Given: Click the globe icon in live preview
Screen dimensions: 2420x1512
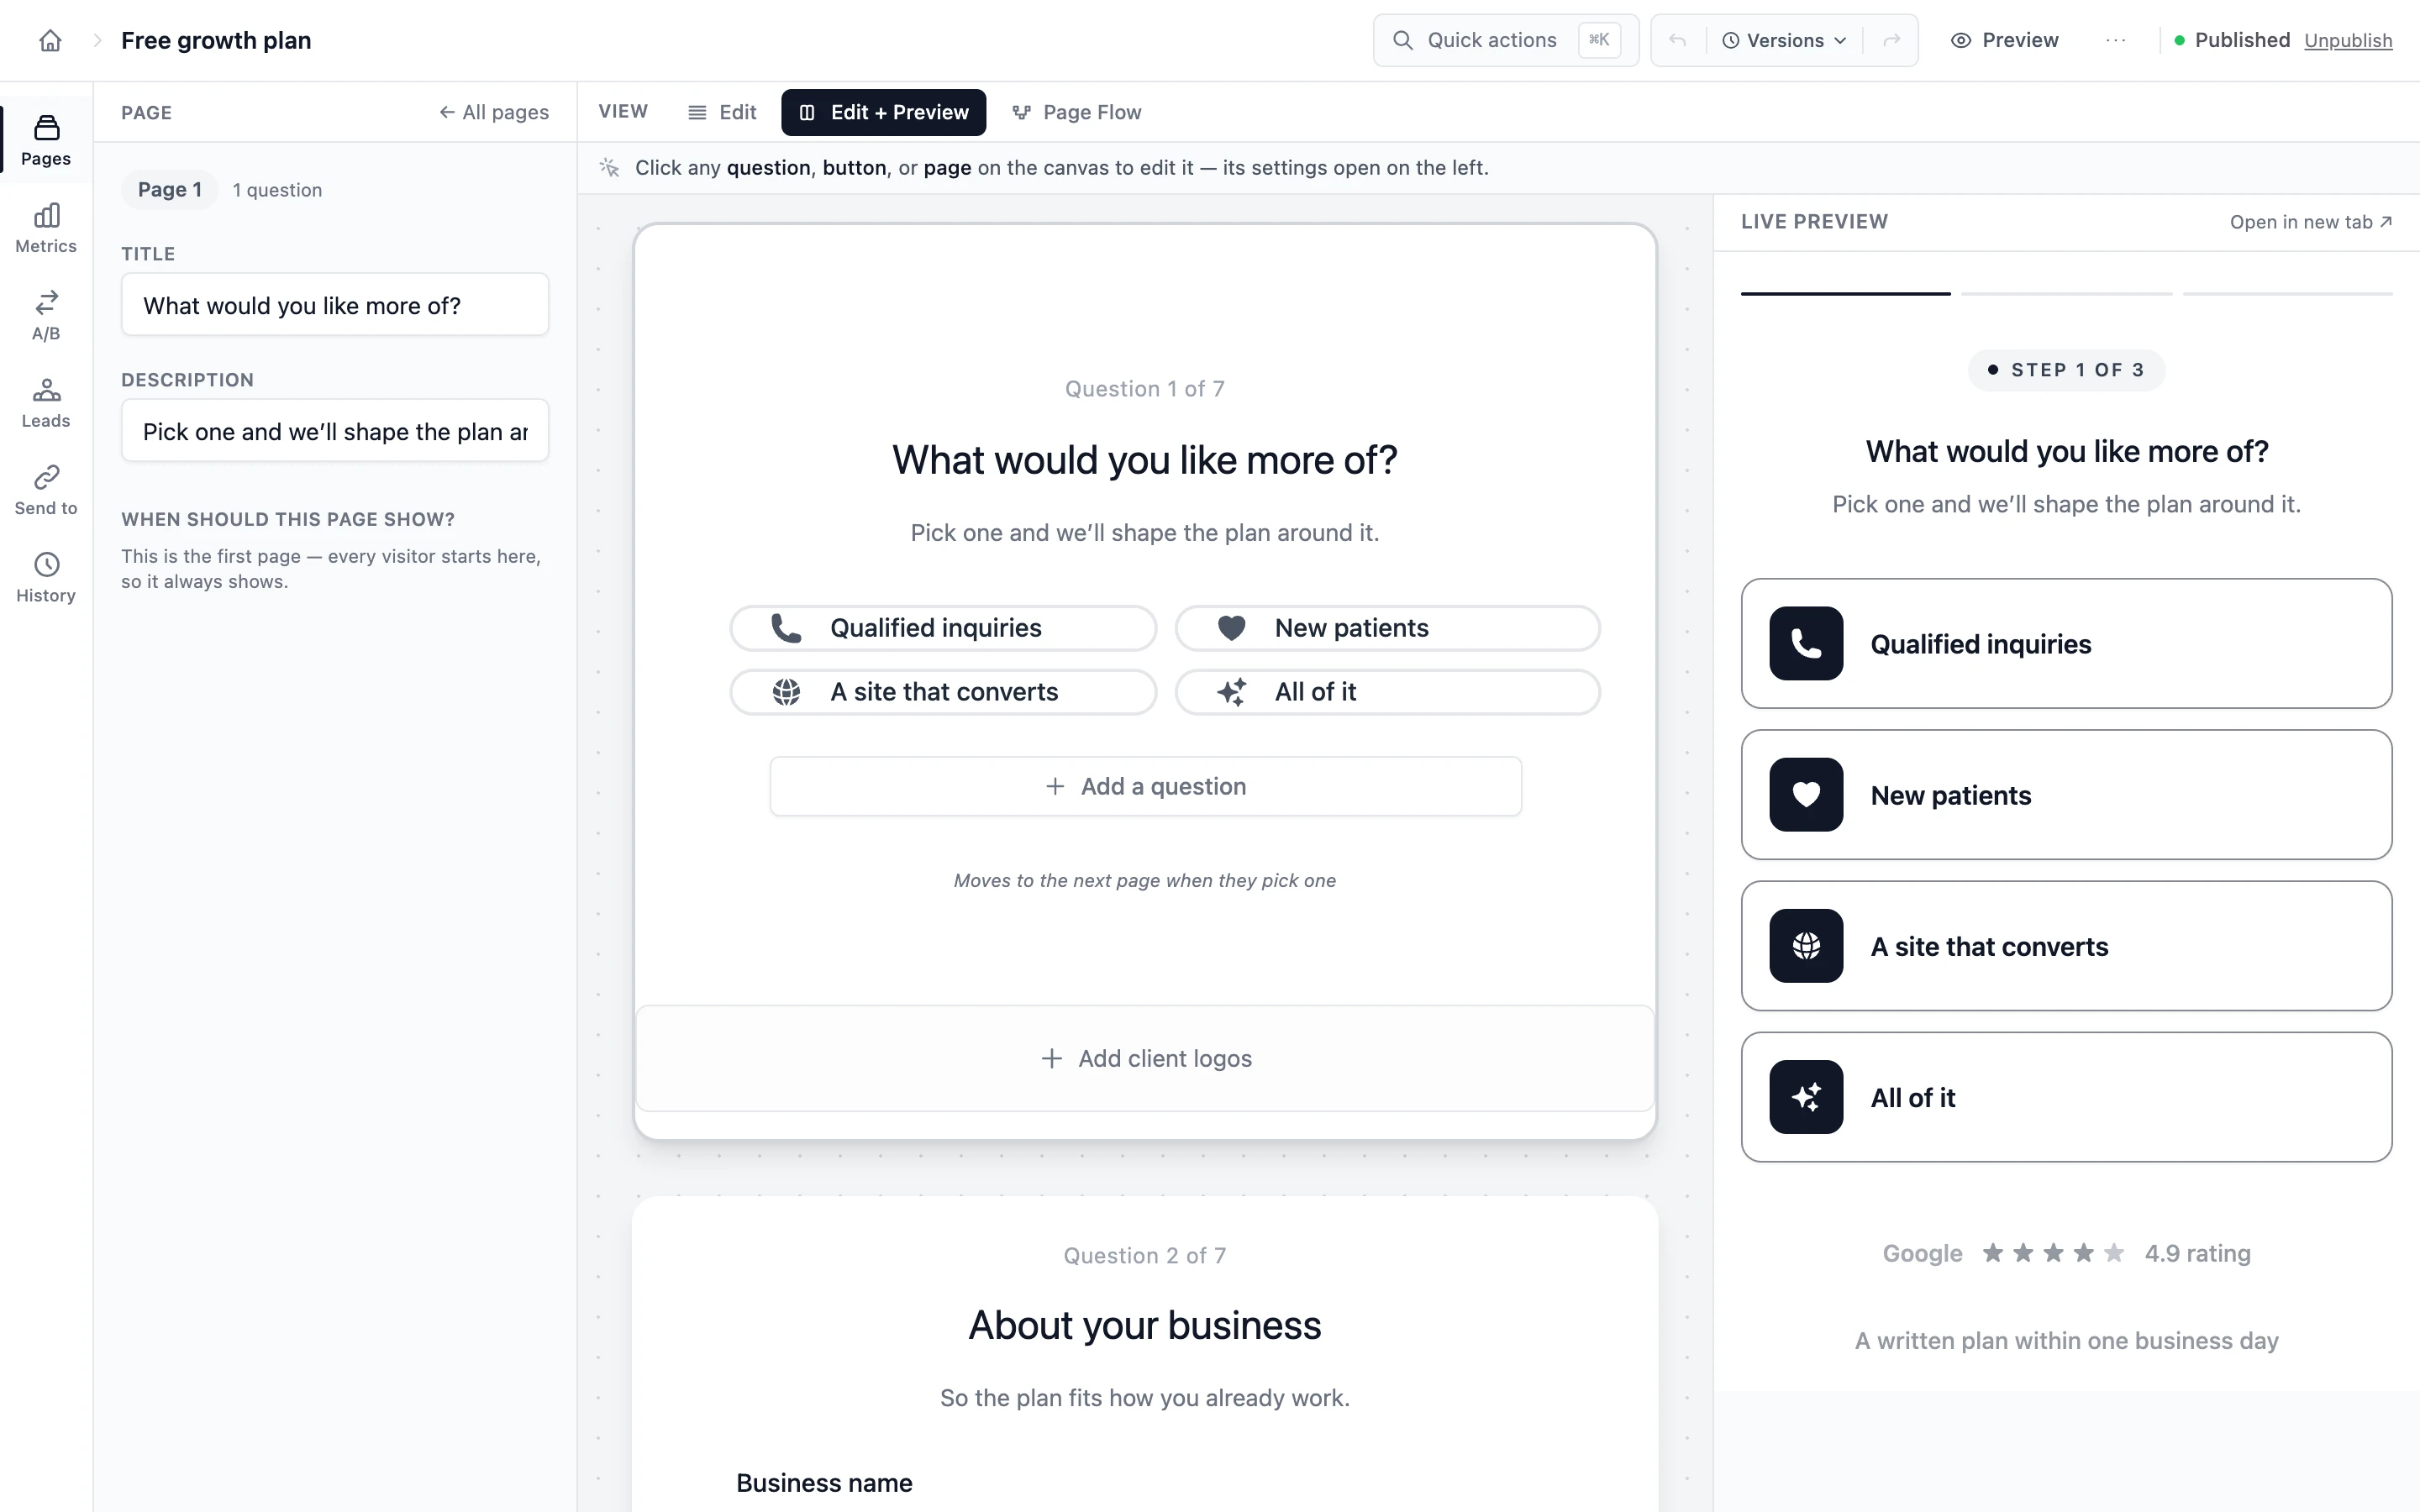Looking at the screenshot, I should 1806,946.
